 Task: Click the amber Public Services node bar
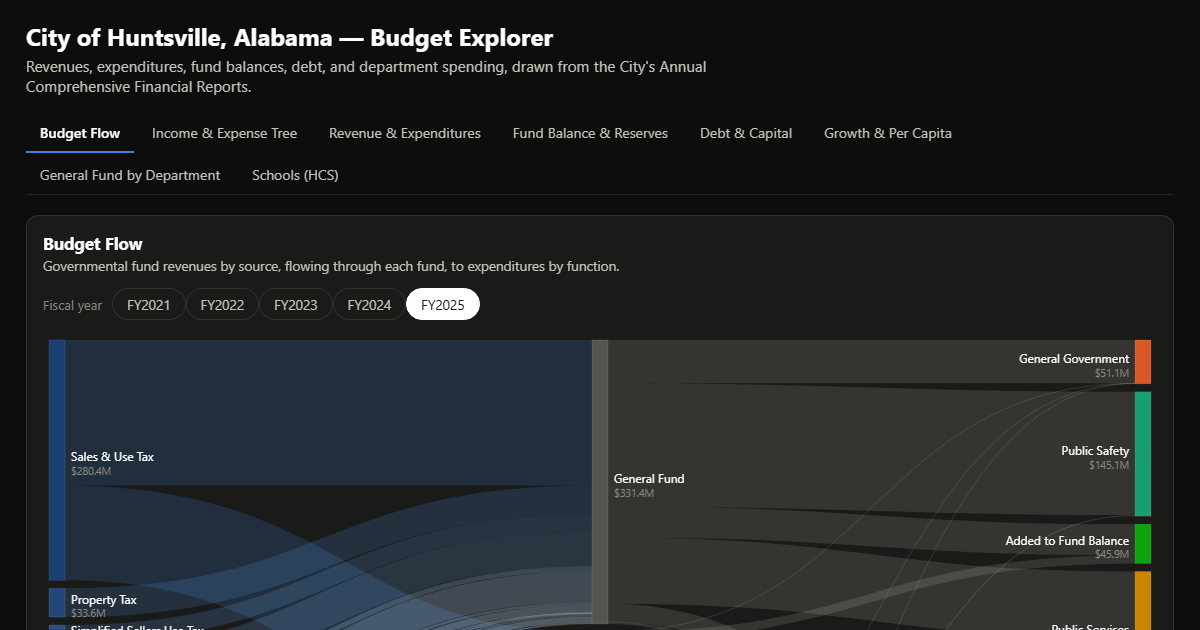tap(1143, 601)
